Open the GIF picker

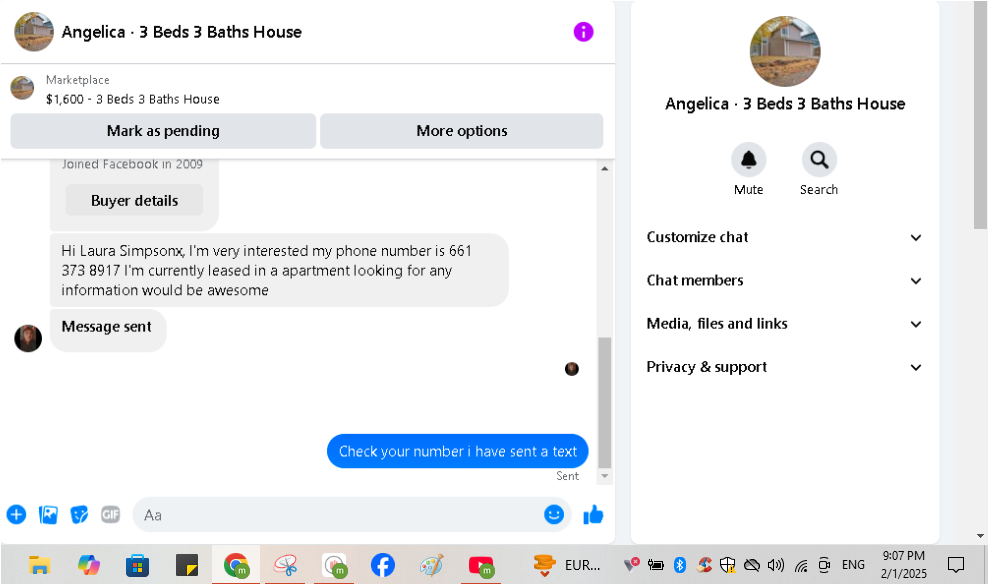tap(110, 515)
